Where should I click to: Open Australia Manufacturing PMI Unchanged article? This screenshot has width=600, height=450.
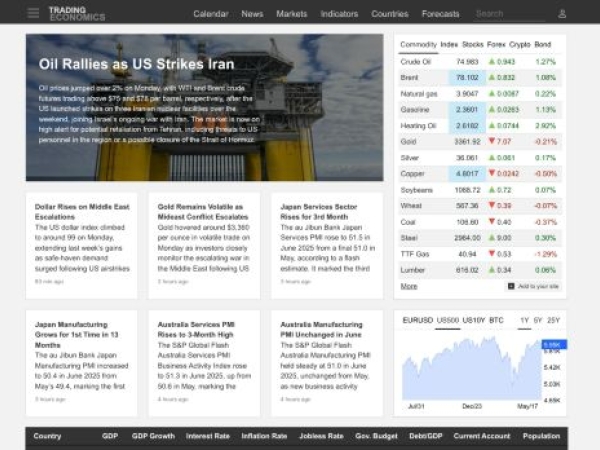pyautogui.click(x=321, y=329)
